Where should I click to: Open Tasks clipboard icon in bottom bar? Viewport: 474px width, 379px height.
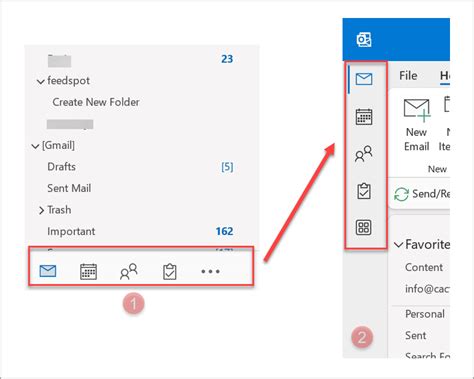(170, 271)
